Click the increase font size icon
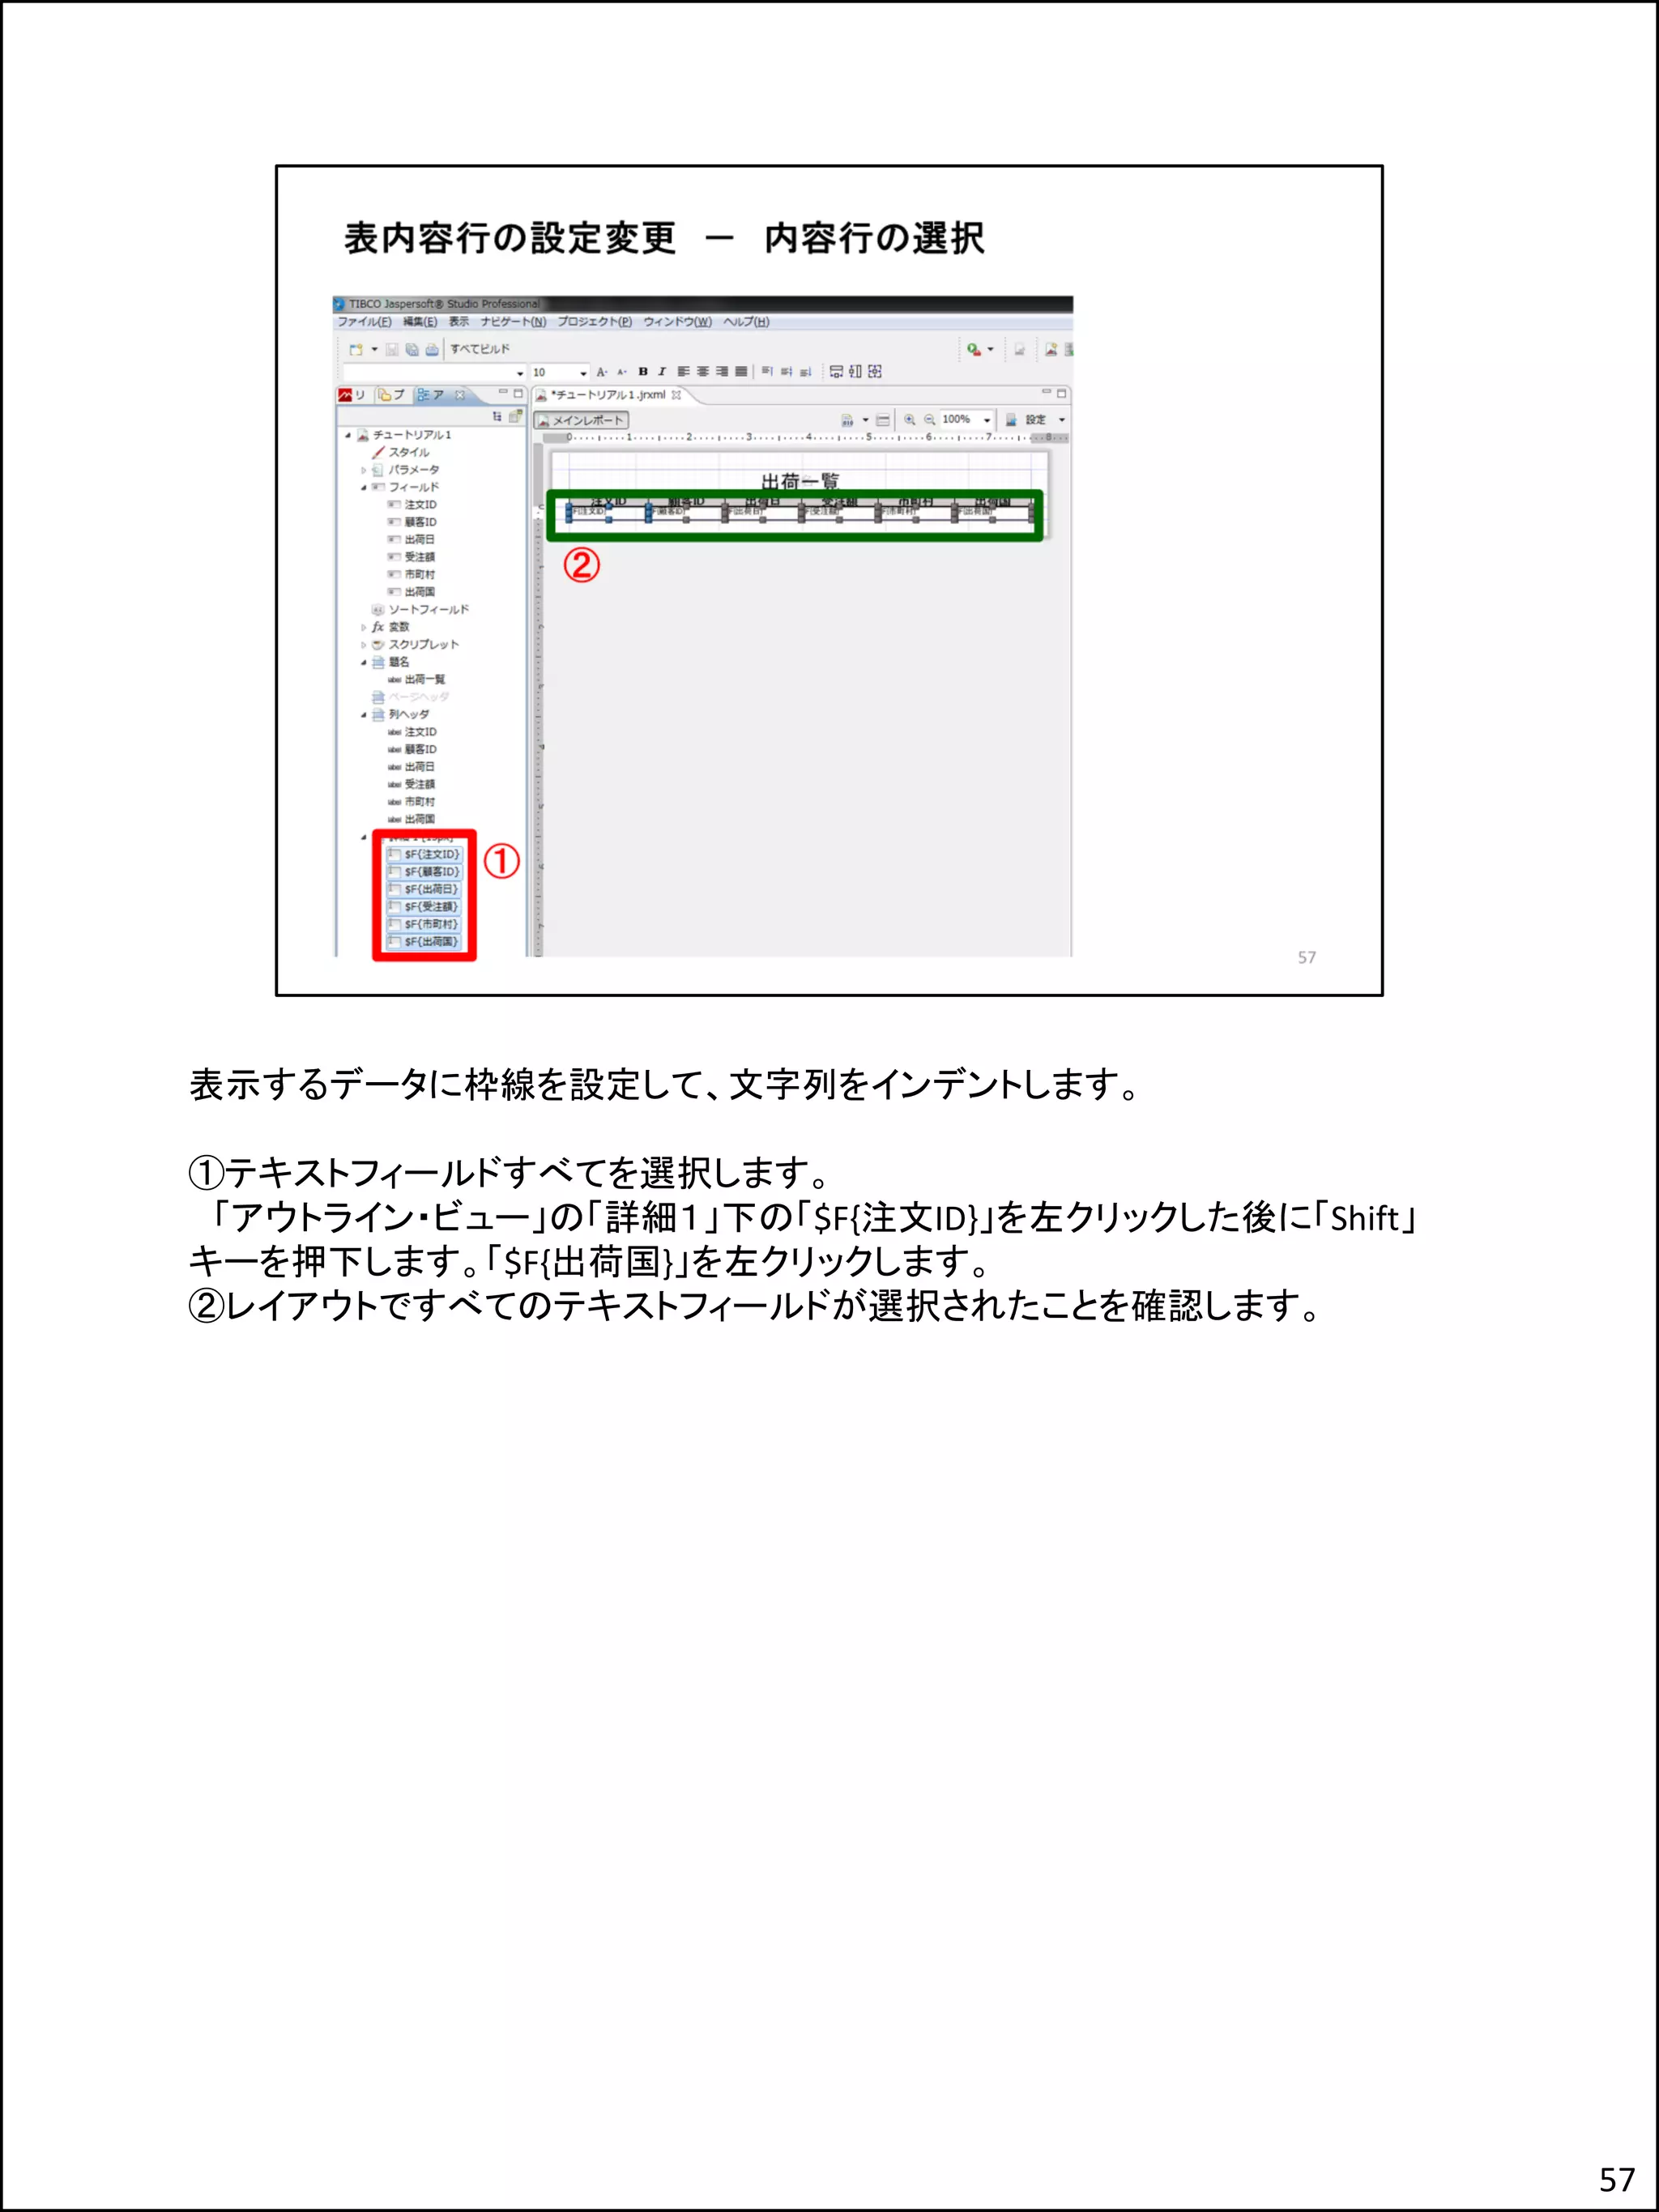This screenshot has height=2212, width=1659. click(602, 372)
